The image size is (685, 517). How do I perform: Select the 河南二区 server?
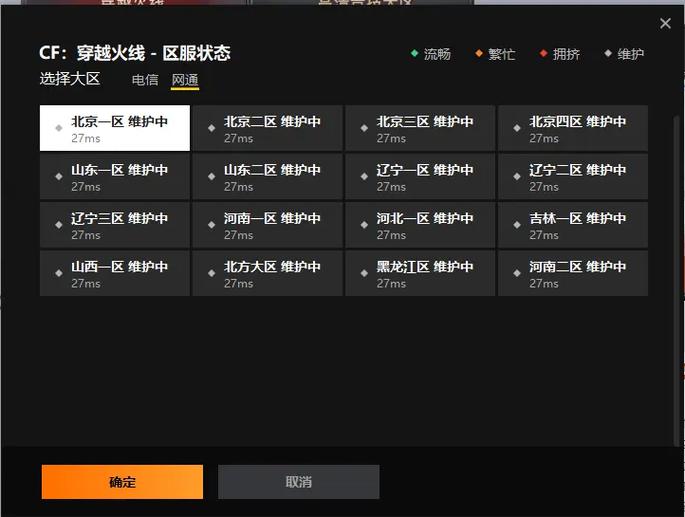(x=573, y=273)
